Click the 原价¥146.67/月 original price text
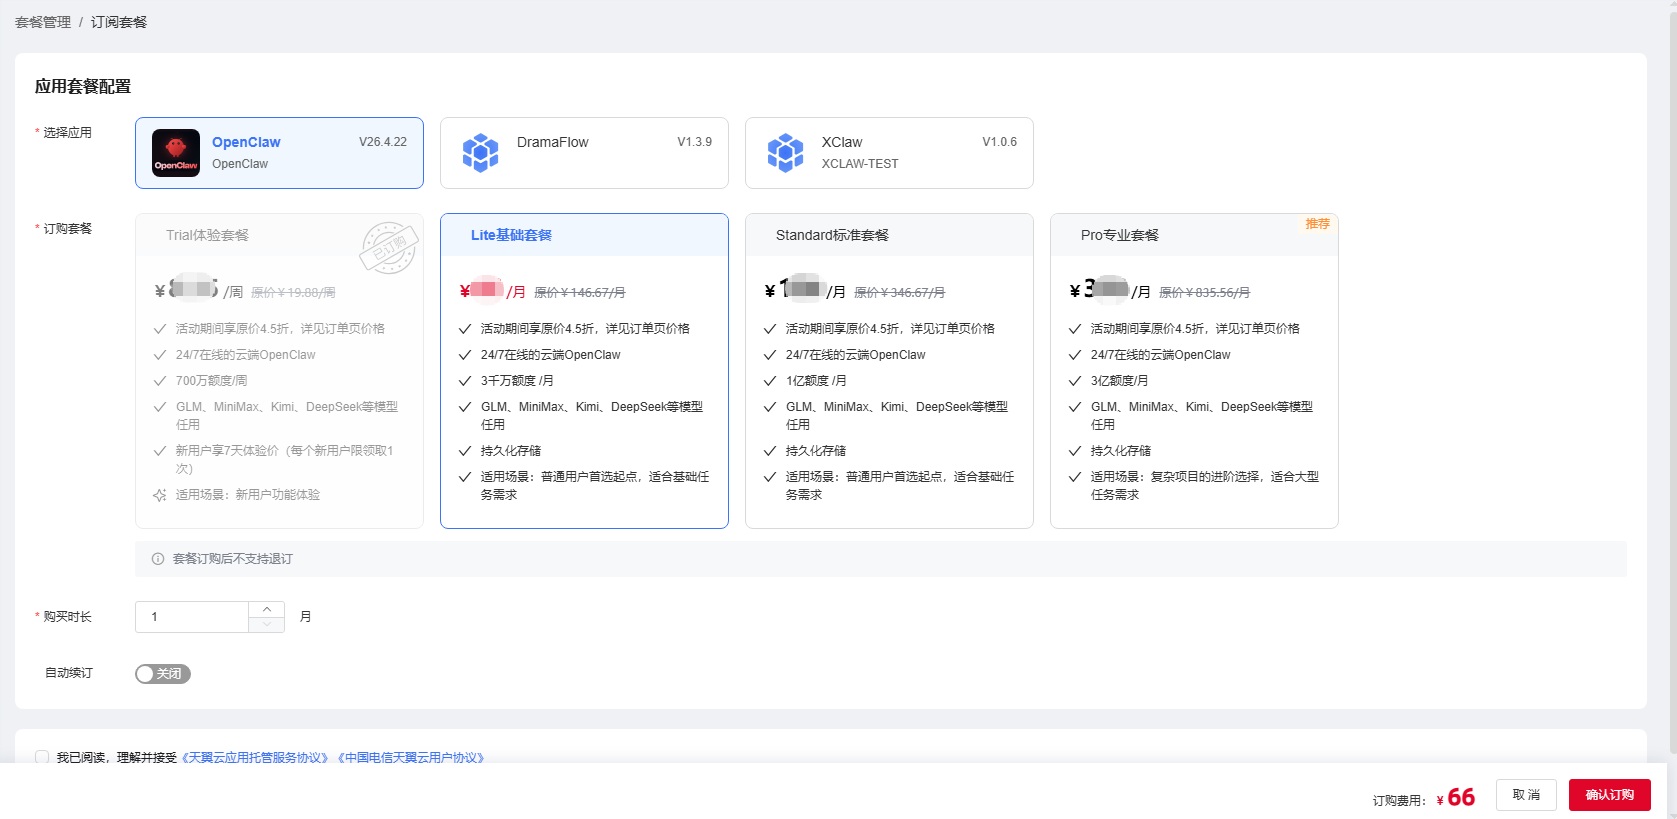Viewport: 1677px width, 819px height. (x=580, y=293)
